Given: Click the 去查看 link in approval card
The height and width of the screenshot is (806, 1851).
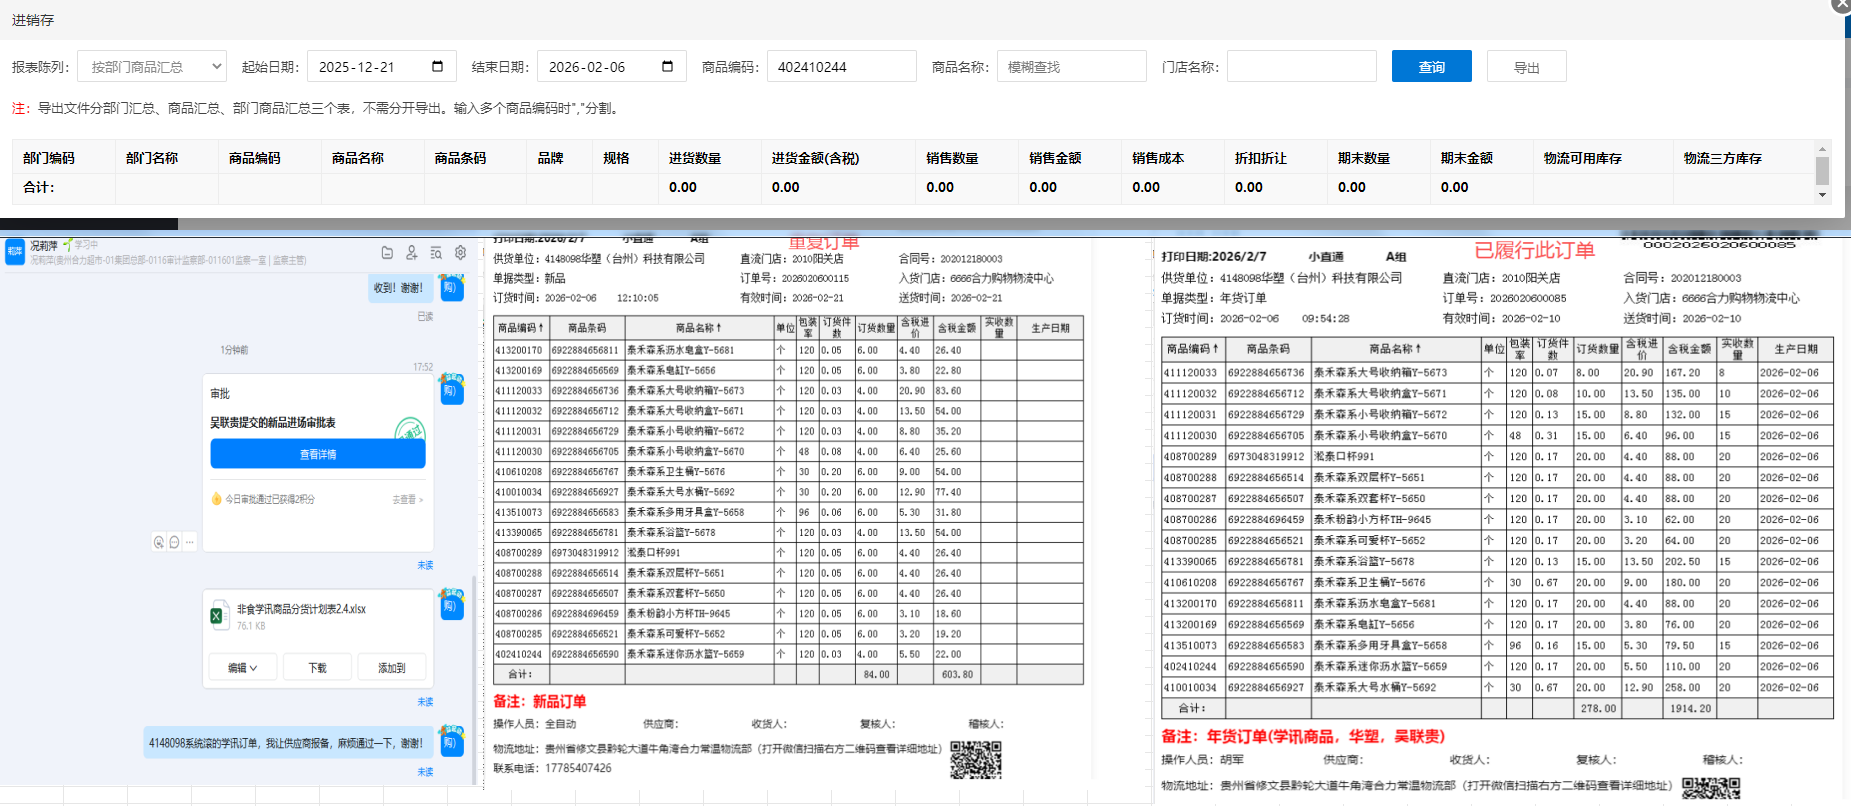Looking at the screenshot, I should (x=407, y=499).
